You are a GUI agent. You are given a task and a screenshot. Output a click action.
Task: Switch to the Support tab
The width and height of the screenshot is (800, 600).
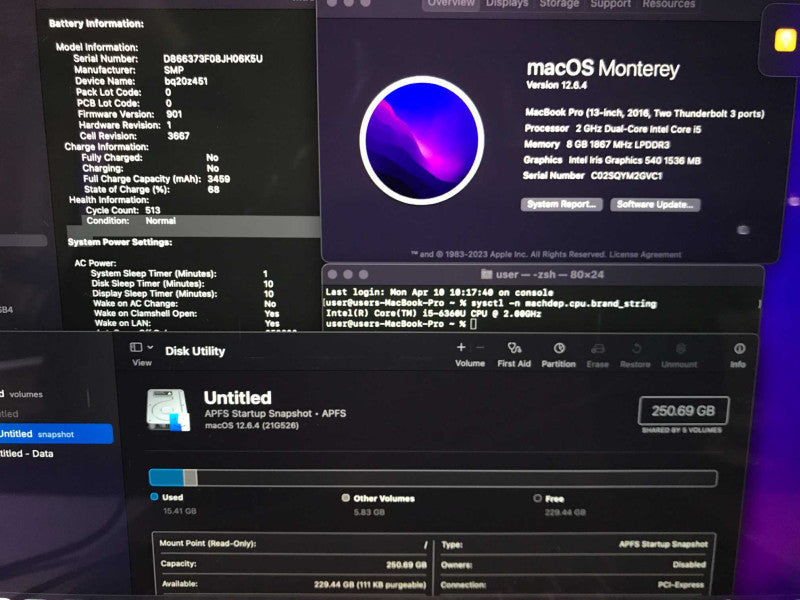pos(611,4)
